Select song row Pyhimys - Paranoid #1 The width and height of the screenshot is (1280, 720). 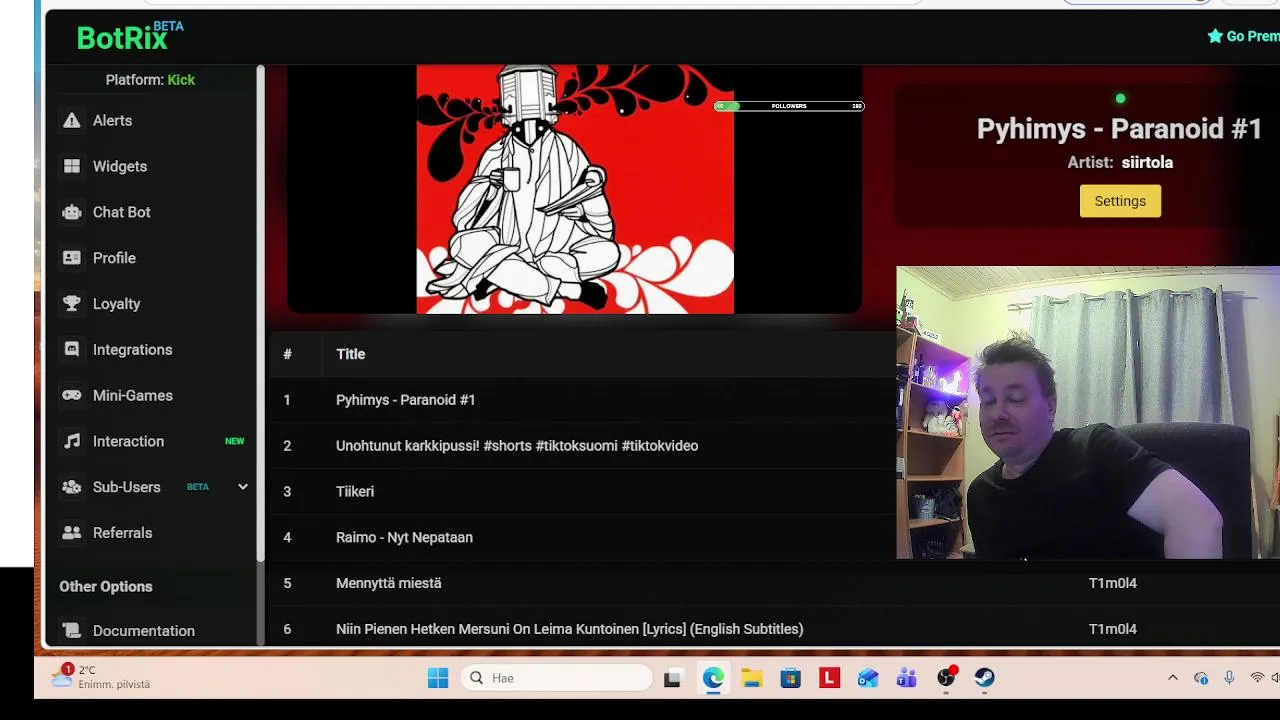point(582,400)
